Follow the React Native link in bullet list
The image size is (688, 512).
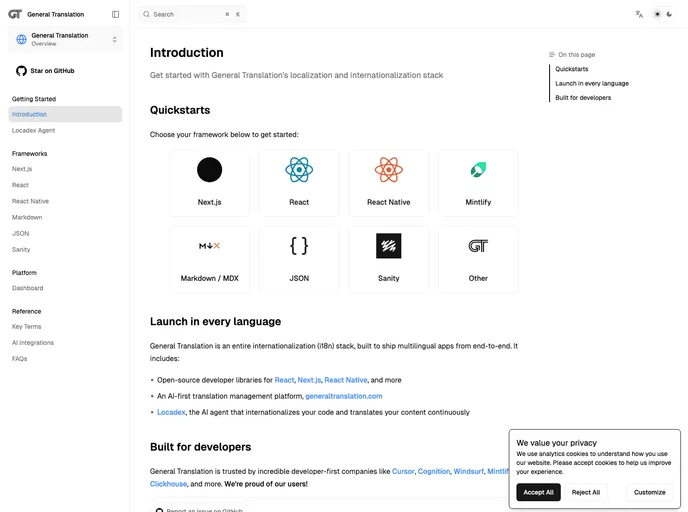tap(346, 380)
